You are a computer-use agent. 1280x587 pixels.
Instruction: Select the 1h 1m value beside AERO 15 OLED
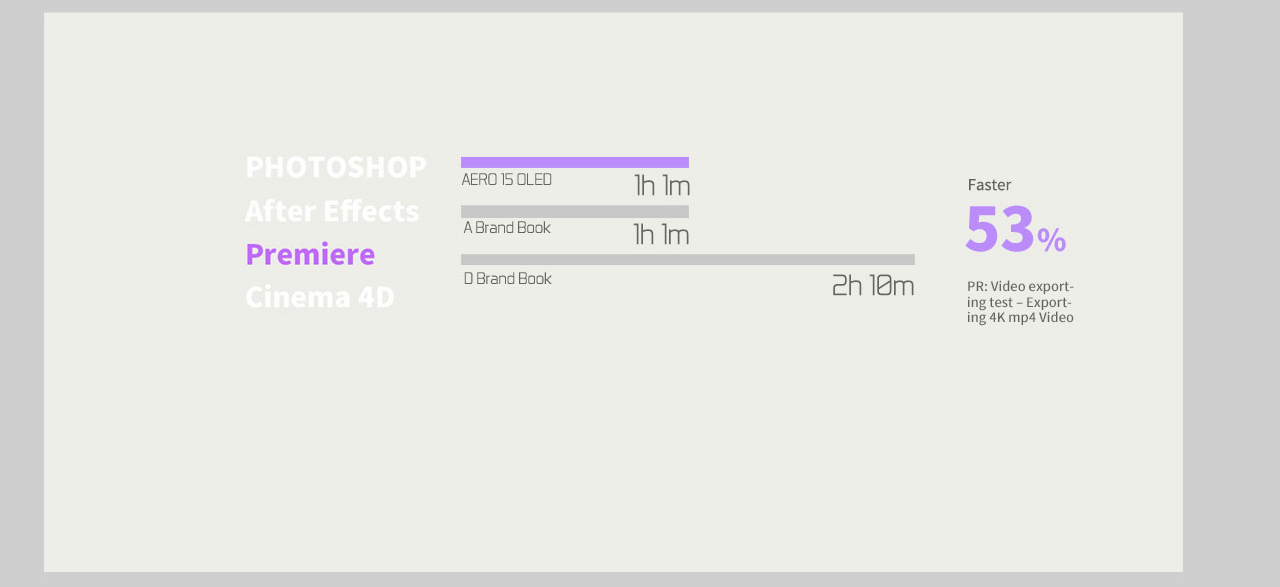tap(661, 186)
